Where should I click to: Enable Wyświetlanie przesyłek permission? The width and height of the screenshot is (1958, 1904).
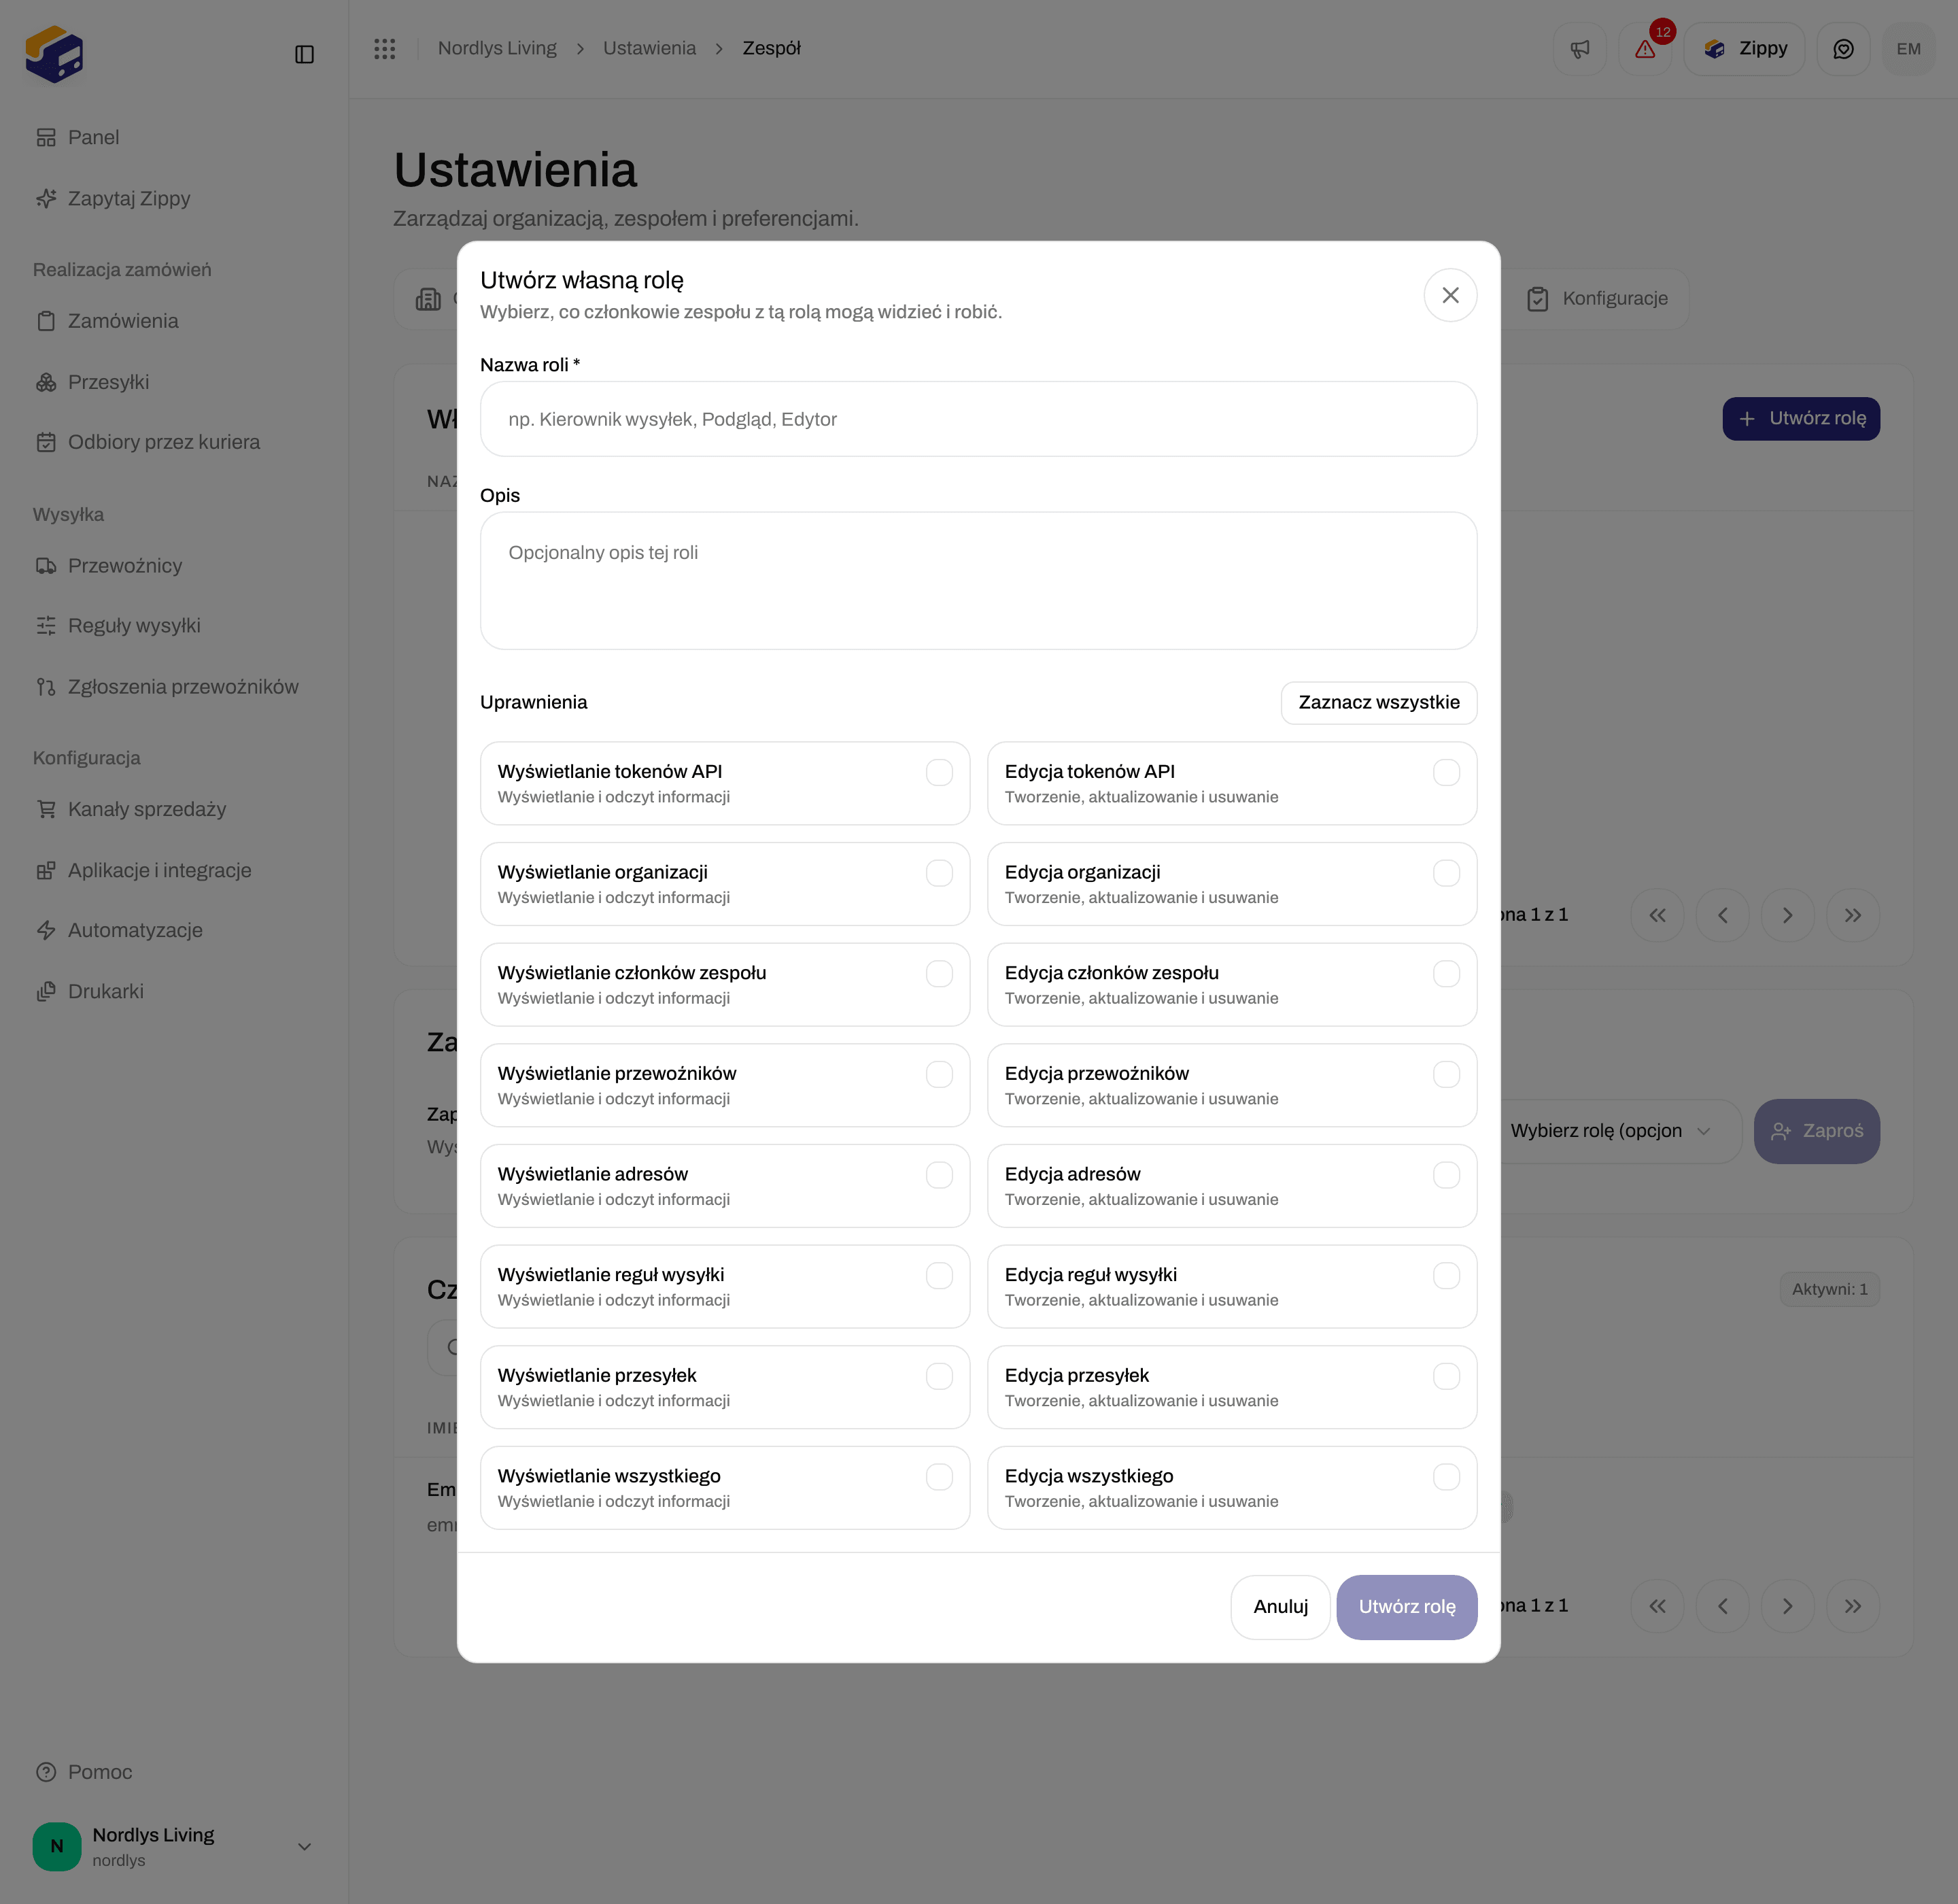tap(939, 1376)
